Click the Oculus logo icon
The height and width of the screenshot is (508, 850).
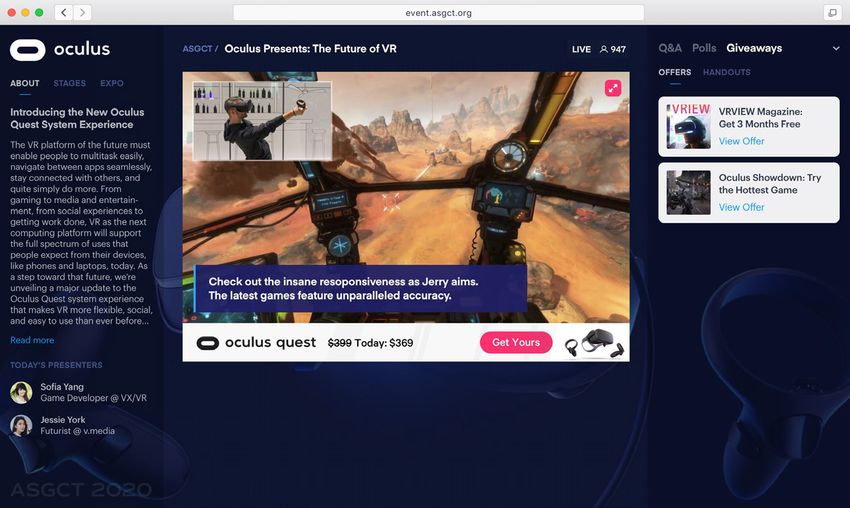point(28,50)
